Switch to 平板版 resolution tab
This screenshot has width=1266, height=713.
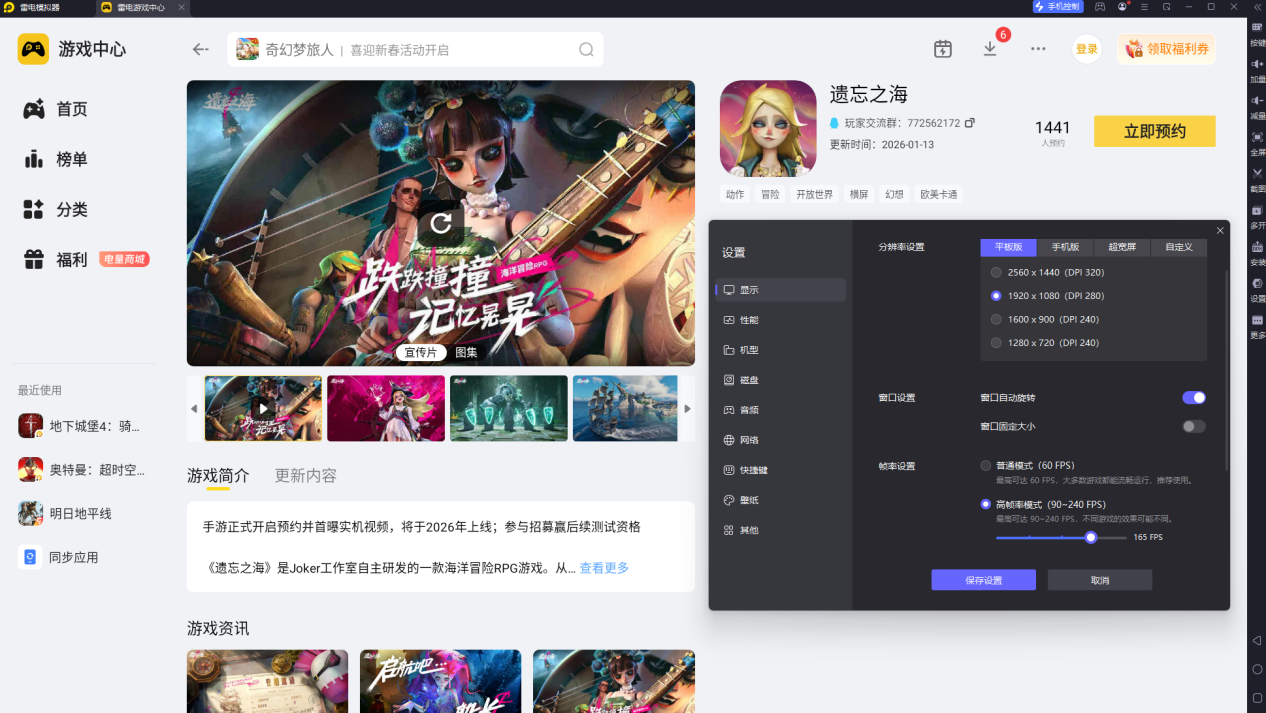(1009, 247)
